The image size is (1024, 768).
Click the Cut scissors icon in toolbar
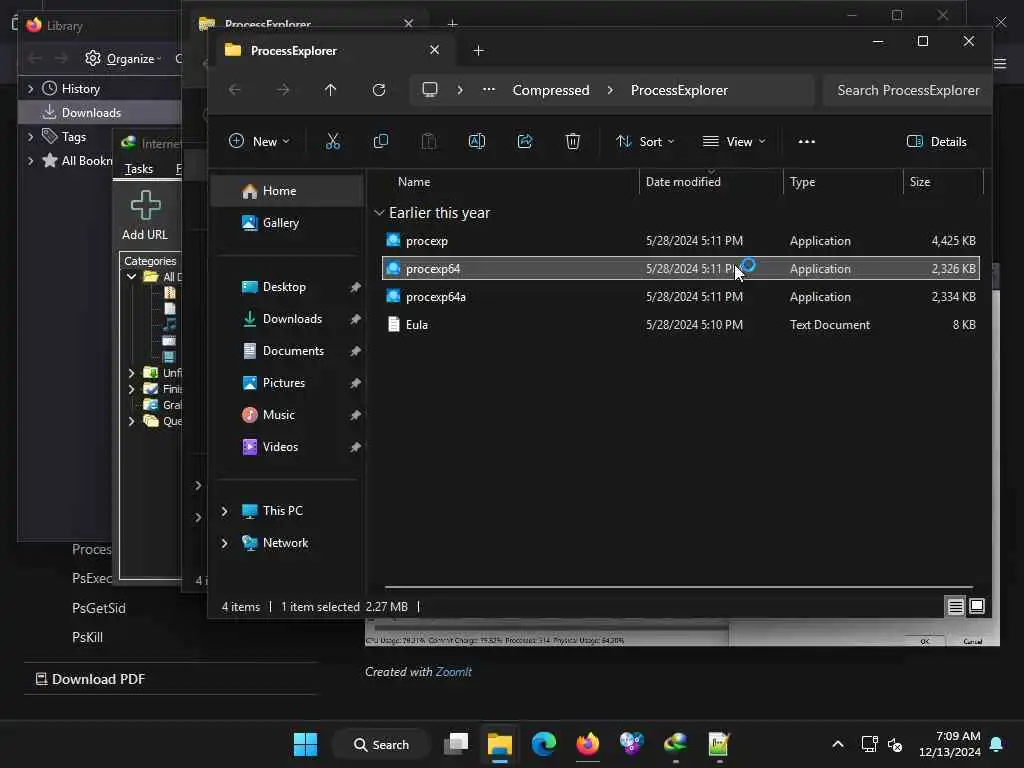tap(332, 141)
